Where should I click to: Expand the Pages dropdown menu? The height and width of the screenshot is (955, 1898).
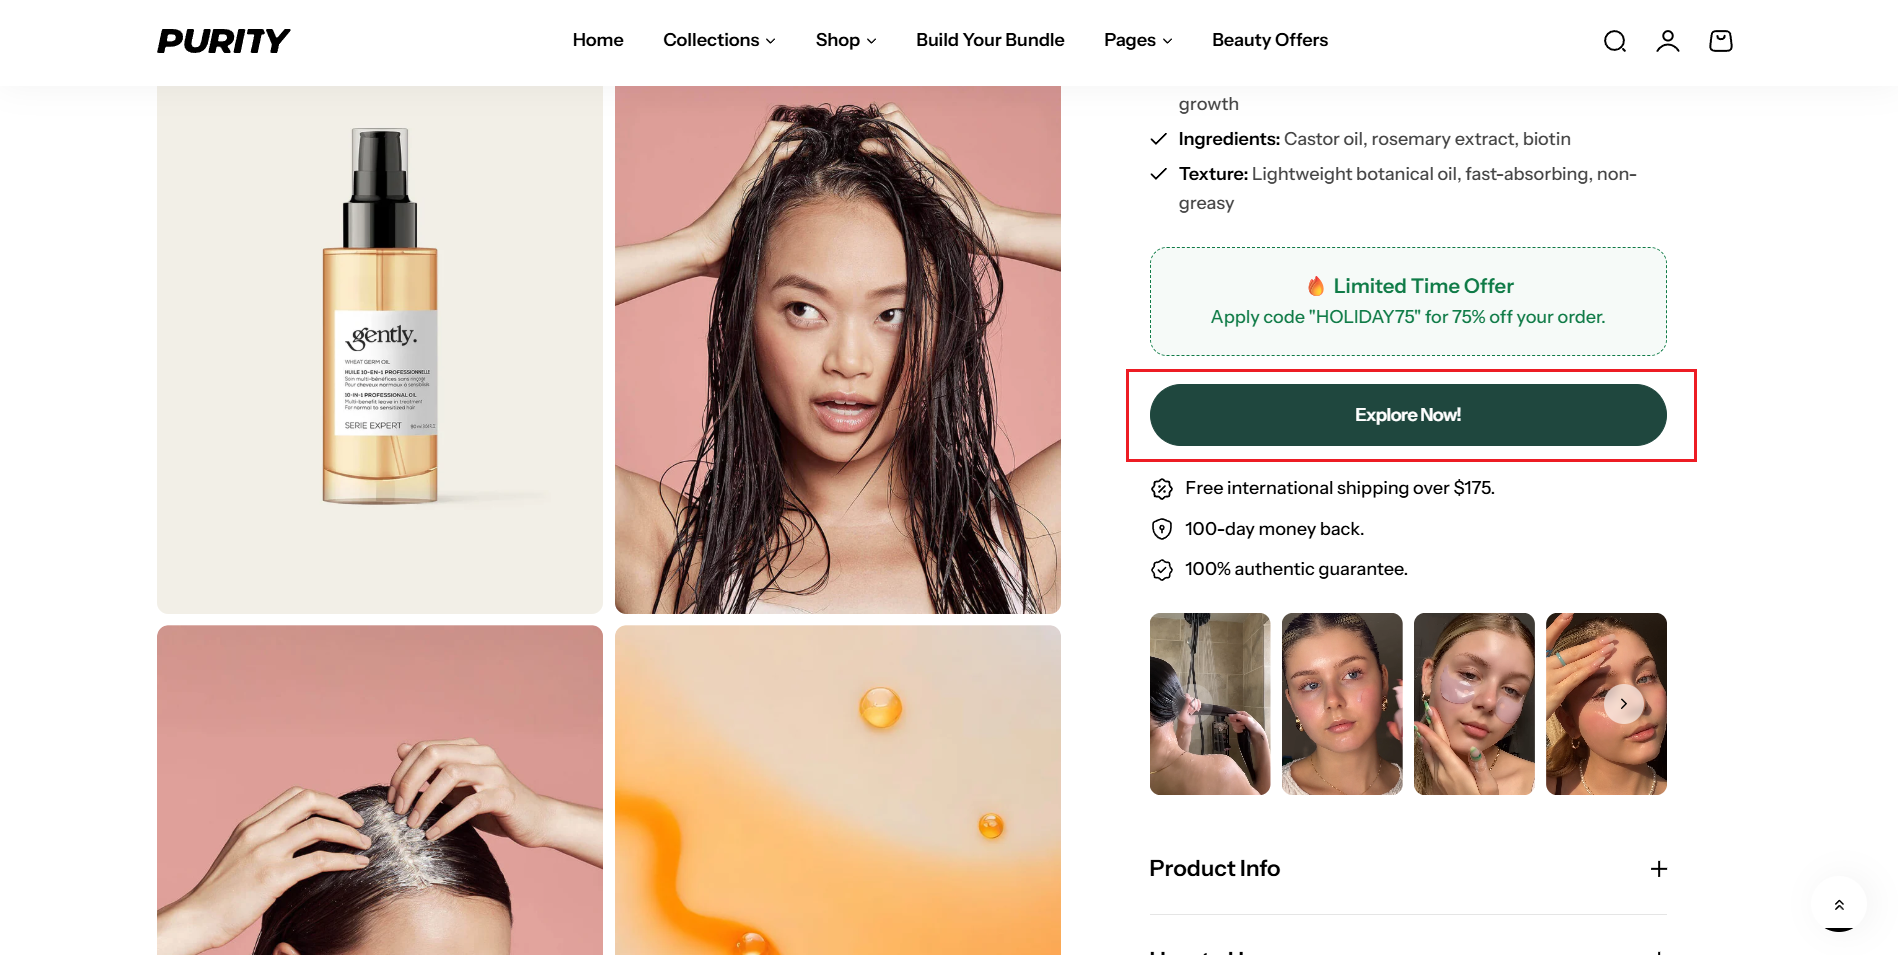point(1137,40)
